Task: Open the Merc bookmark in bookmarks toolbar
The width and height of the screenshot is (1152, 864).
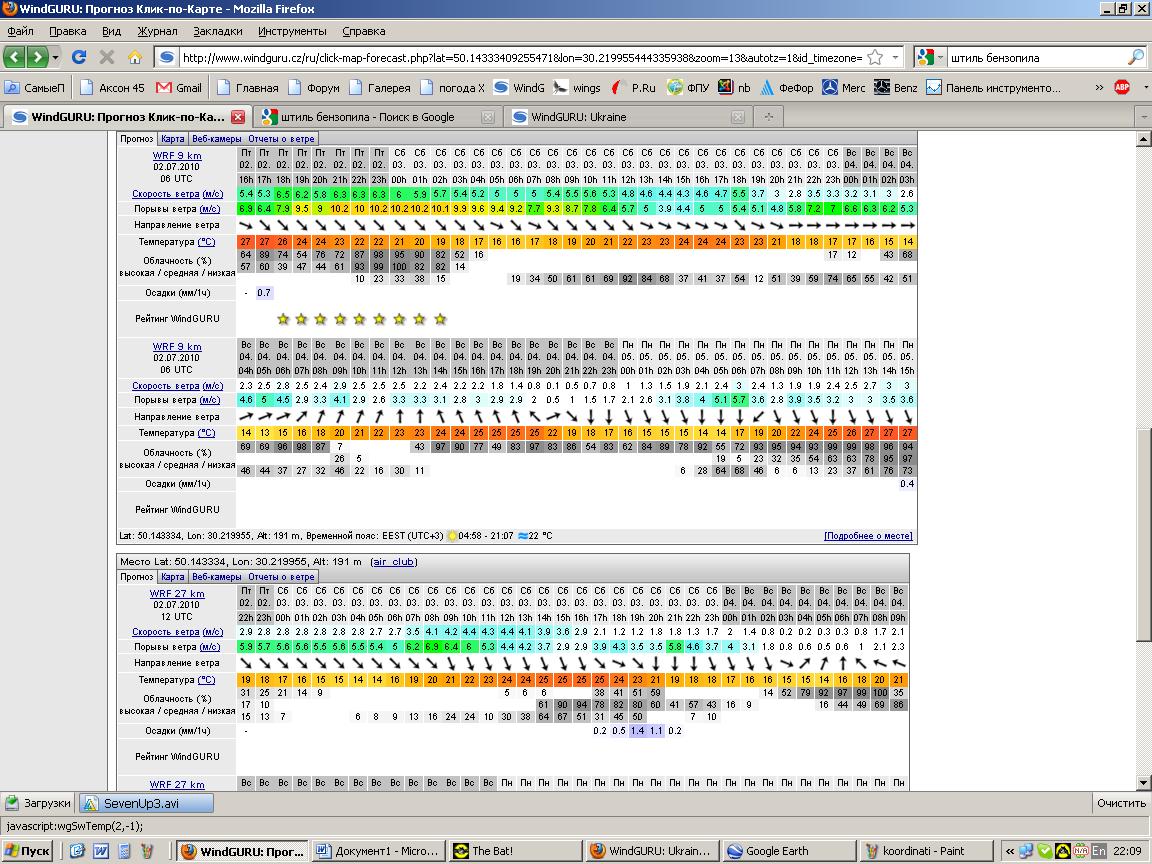Action: pyautogui.click(x=844, y=87)
